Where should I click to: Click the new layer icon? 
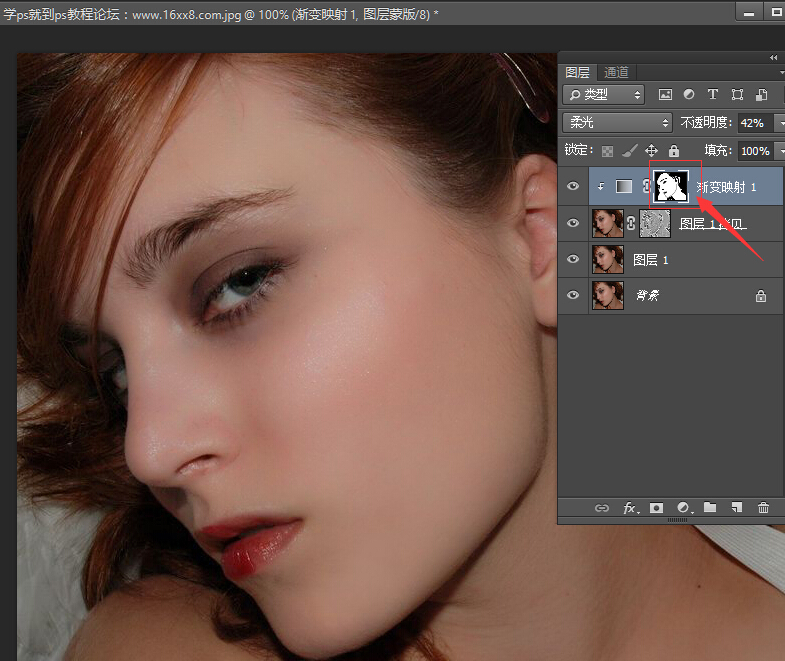[737, 508]
